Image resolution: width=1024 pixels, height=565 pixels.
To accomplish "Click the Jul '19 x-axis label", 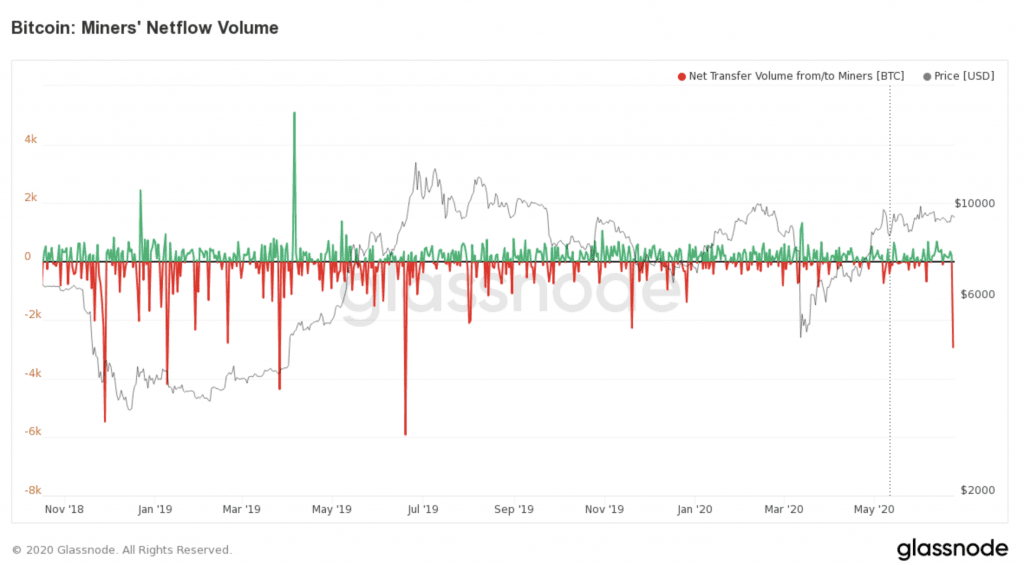I will click(x=424, y=509).
